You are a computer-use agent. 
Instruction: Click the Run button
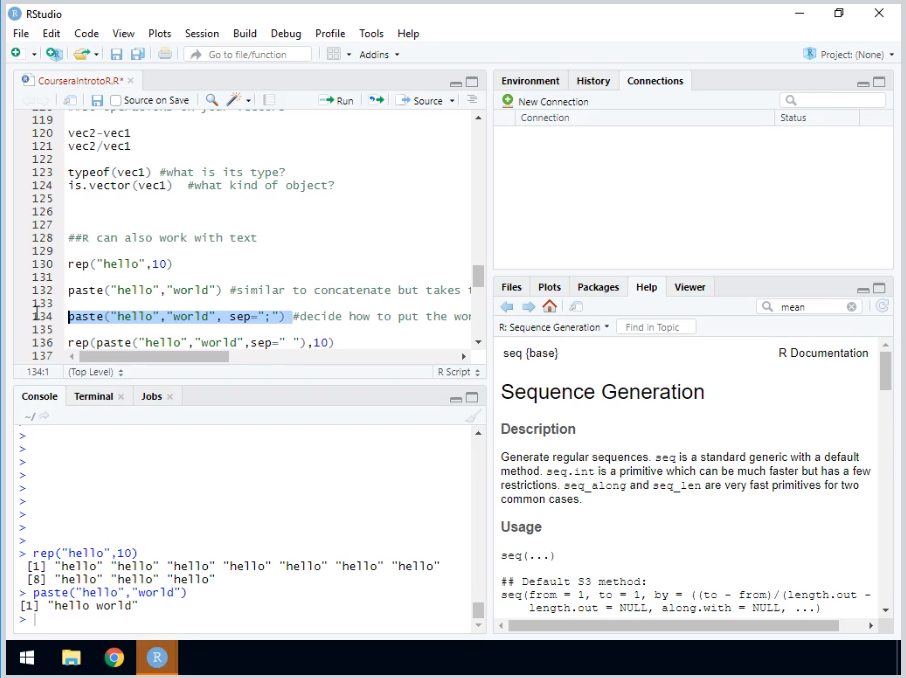pos(337,100)
